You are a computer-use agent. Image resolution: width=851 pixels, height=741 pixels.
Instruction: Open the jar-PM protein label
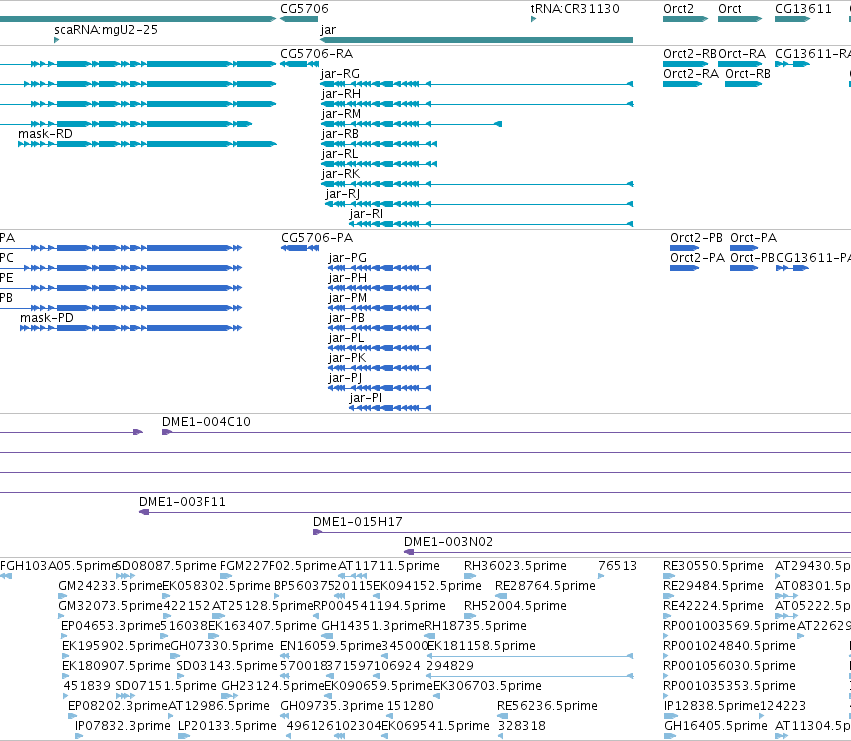point(347,298)
